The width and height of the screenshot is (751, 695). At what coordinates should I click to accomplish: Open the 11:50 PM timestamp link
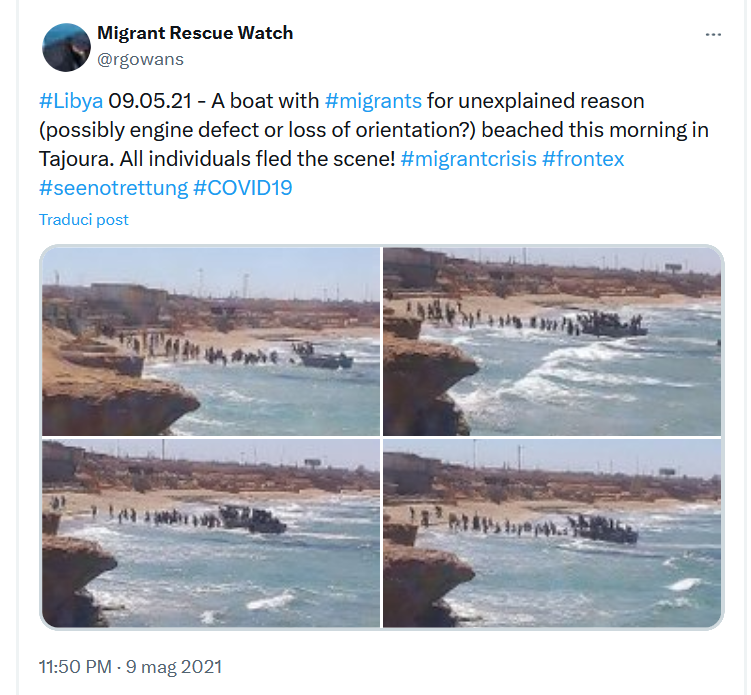pos(75,667)
